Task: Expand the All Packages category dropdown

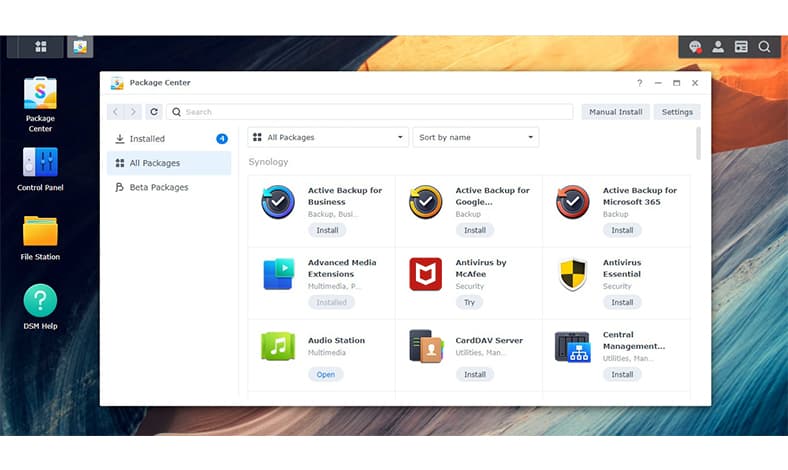Action: [x=328, y=137]
